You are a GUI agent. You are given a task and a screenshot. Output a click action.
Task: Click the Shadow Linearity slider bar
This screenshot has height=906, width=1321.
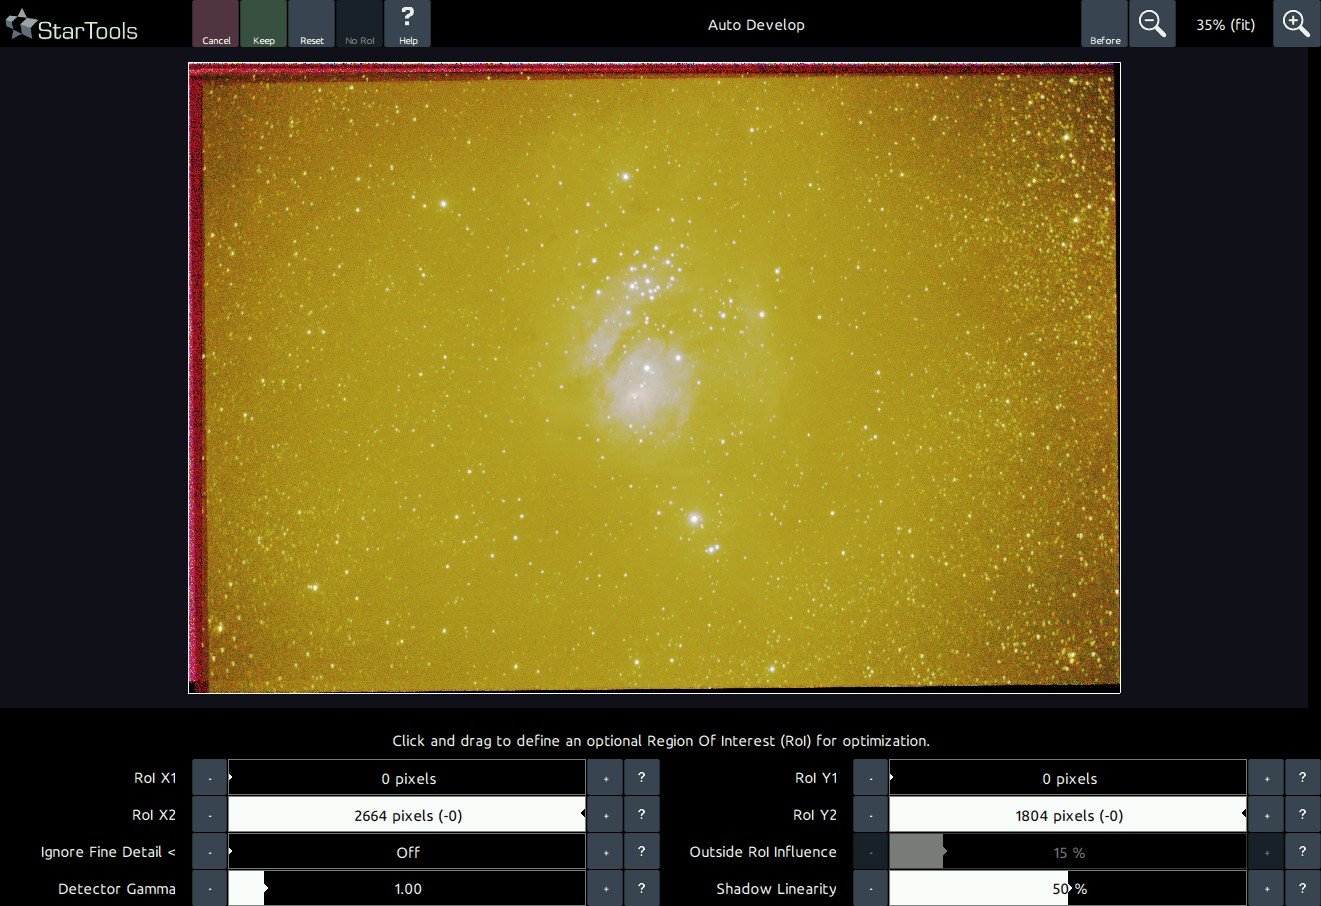pos(1067,888)
